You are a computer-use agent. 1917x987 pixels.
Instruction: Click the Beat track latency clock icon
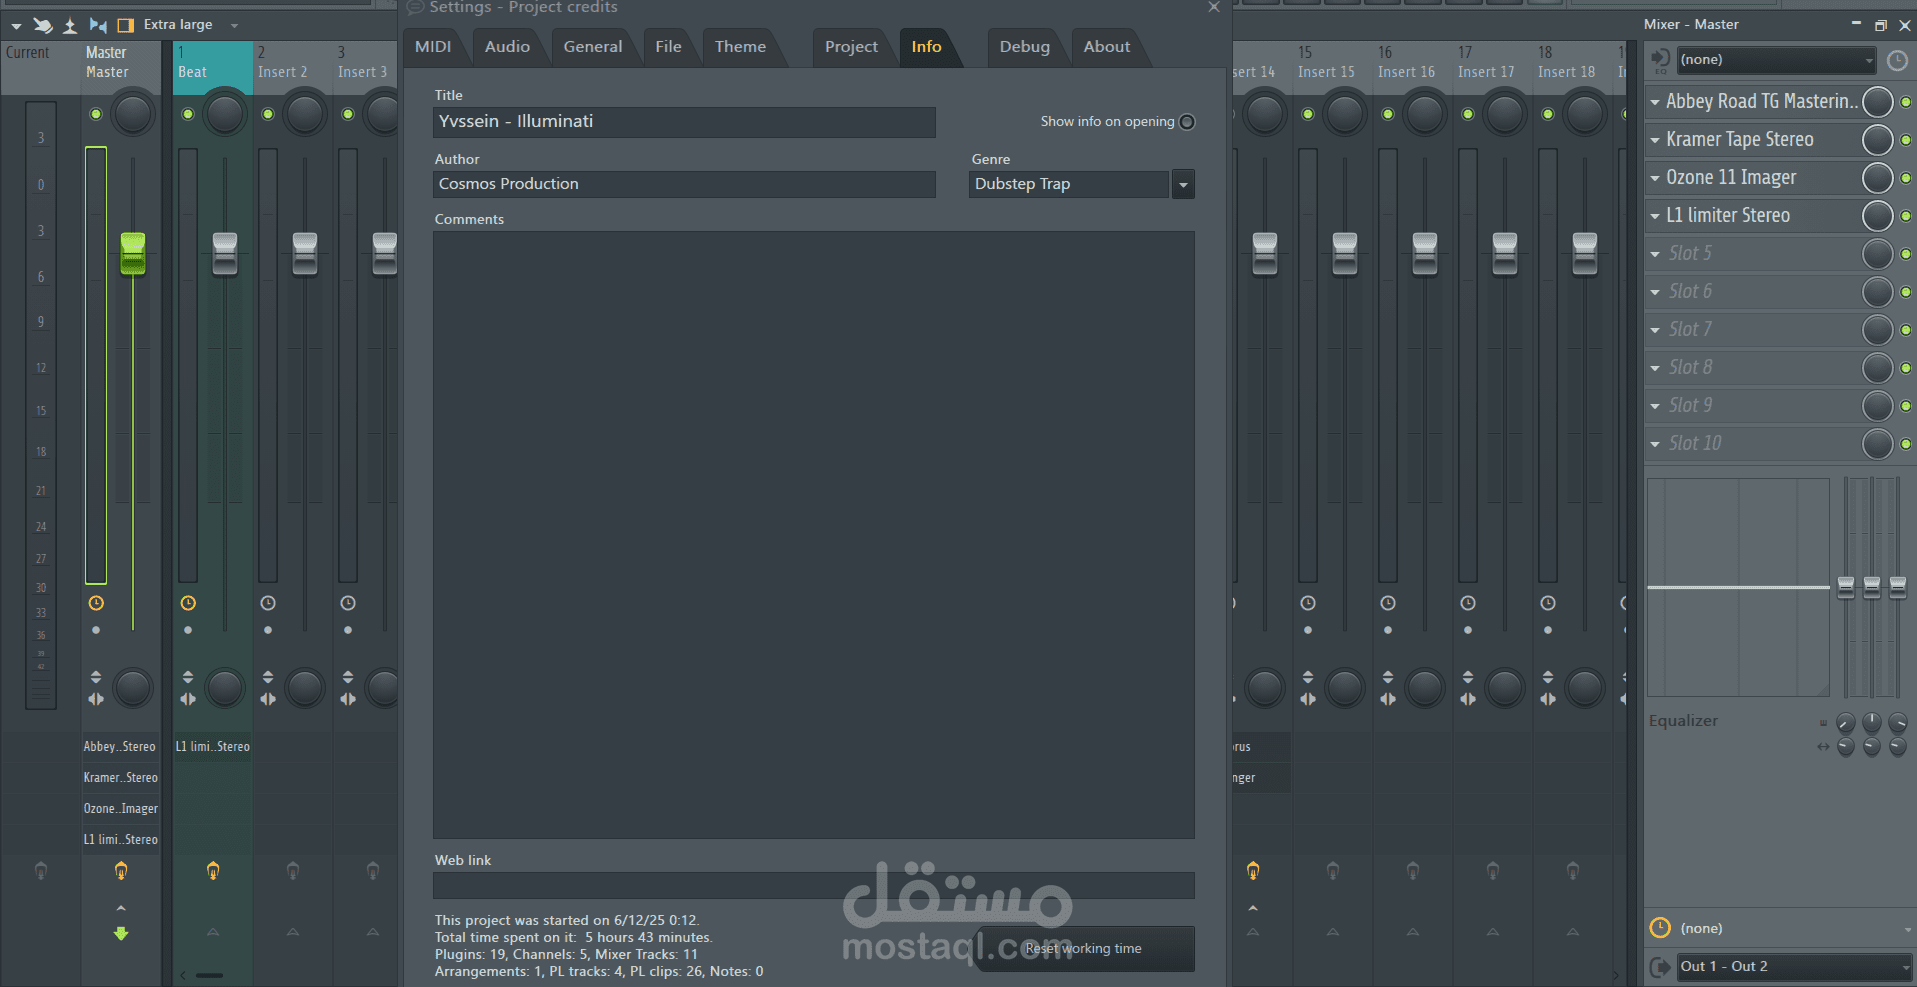pyautogui.click(x=188, y=603)
